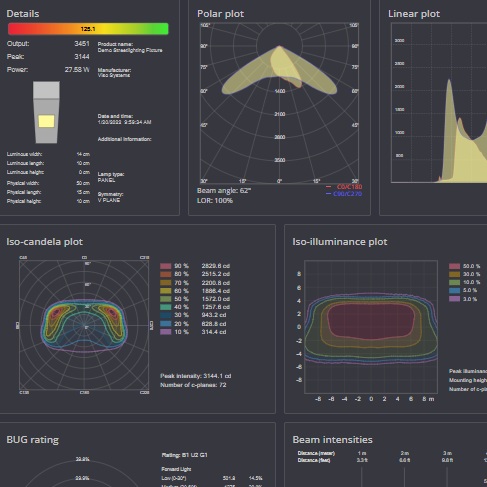This screenshot has height=487, width=487.
Task: Click the Linear plot panel title
Action: point(414,14)
